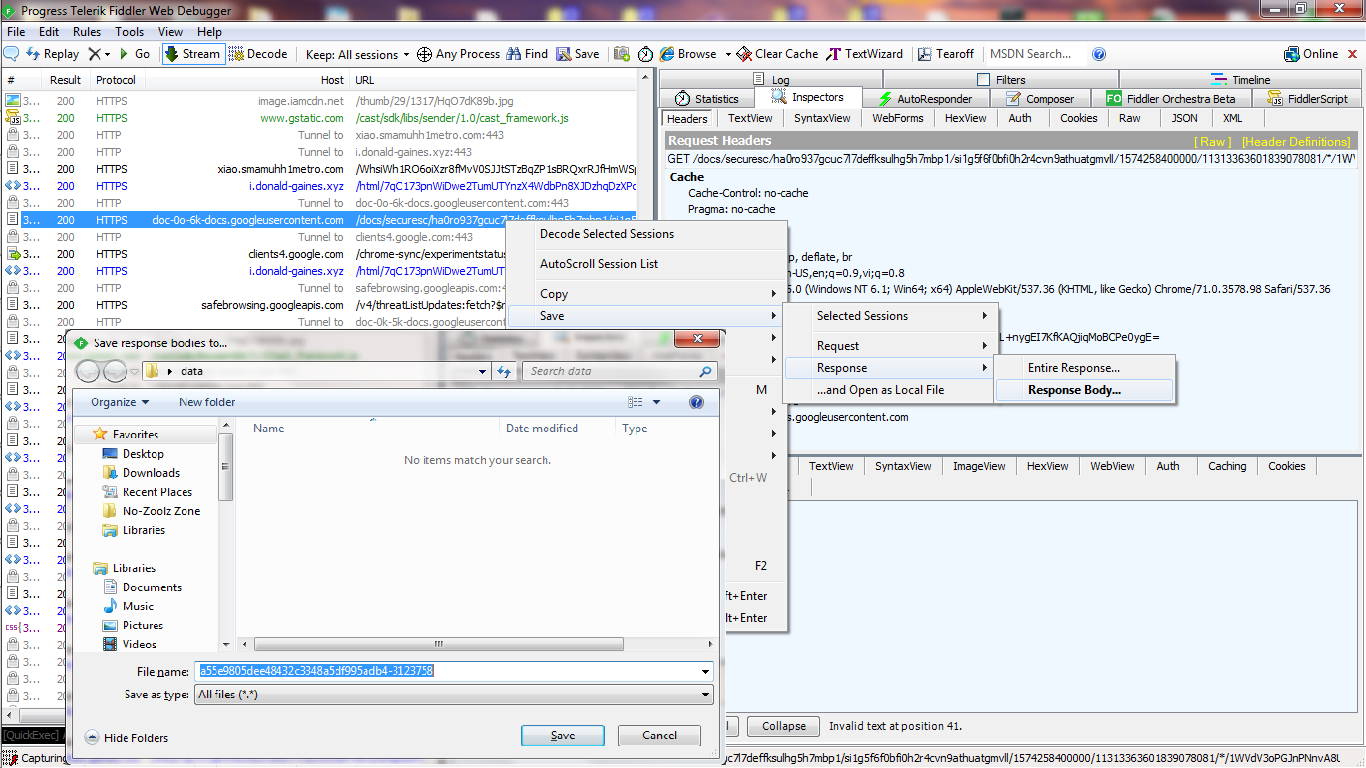Open the Rules menu
Screen dimensions: 1366x768
tap(87, 32)
